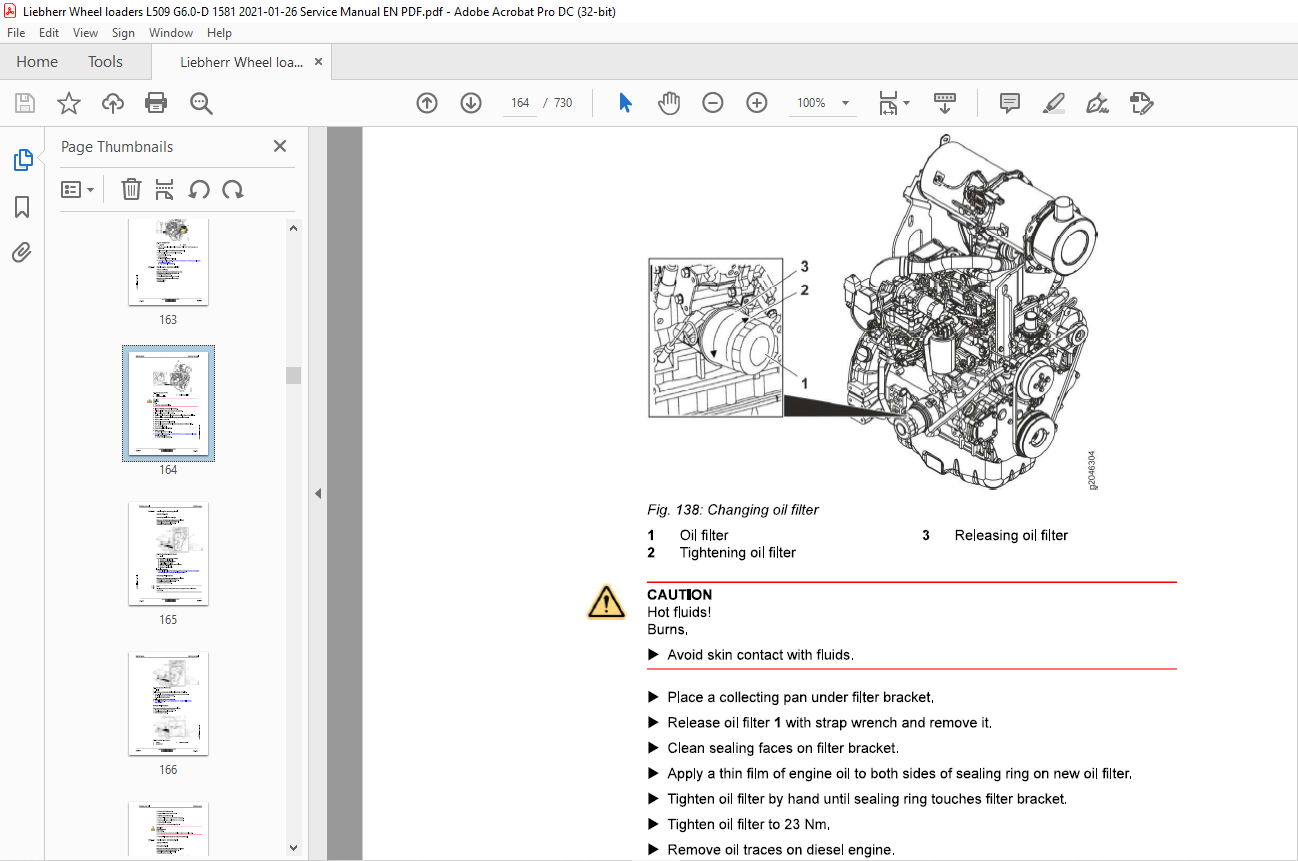The width and height of the screenshot is (1298, 861).
Task: Rotate the page clockwise
Action: [x=233, y=189]
